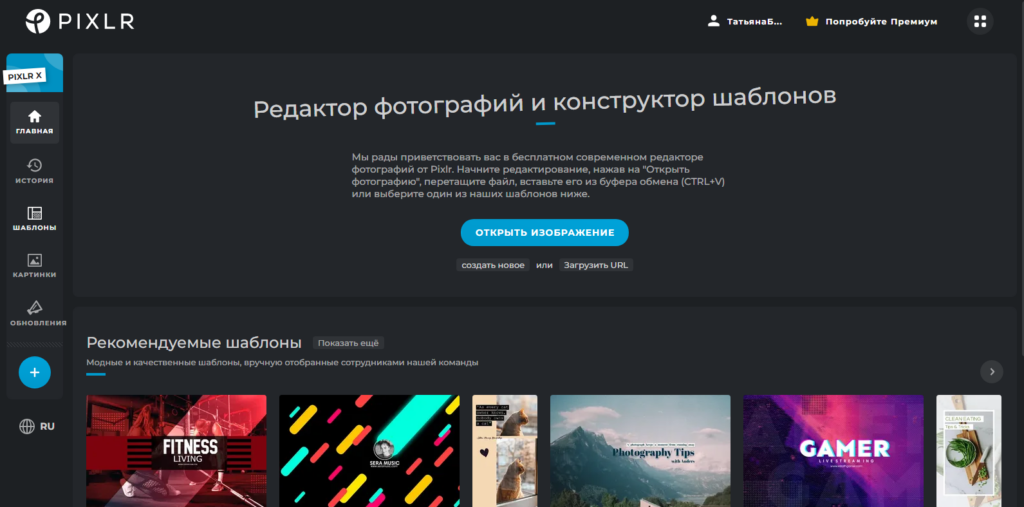Click the Открыть изображение button
Image resolution: width=1024 pixels, height=507 pixels.
pyautogui.click(x=545, y=233)
